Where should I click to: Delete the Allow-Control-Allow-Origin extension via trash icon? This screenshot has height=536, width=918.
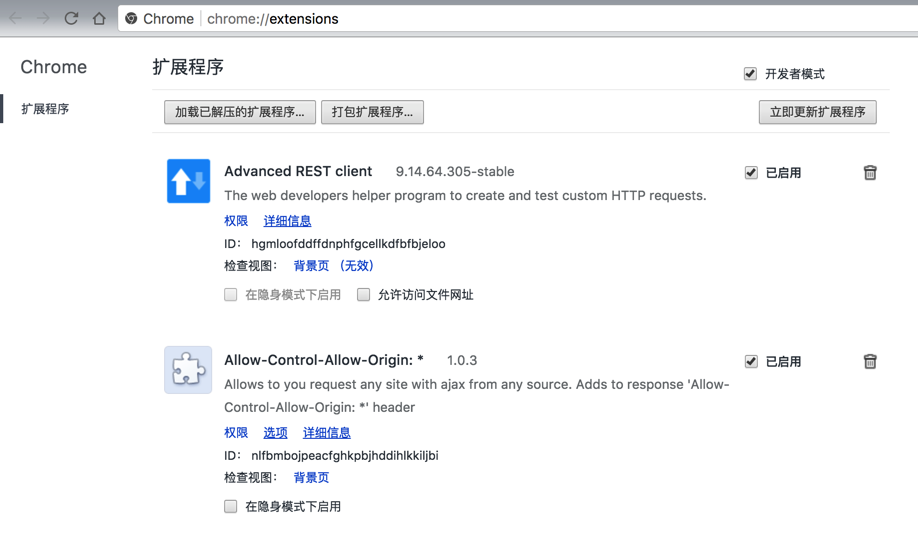870,362
